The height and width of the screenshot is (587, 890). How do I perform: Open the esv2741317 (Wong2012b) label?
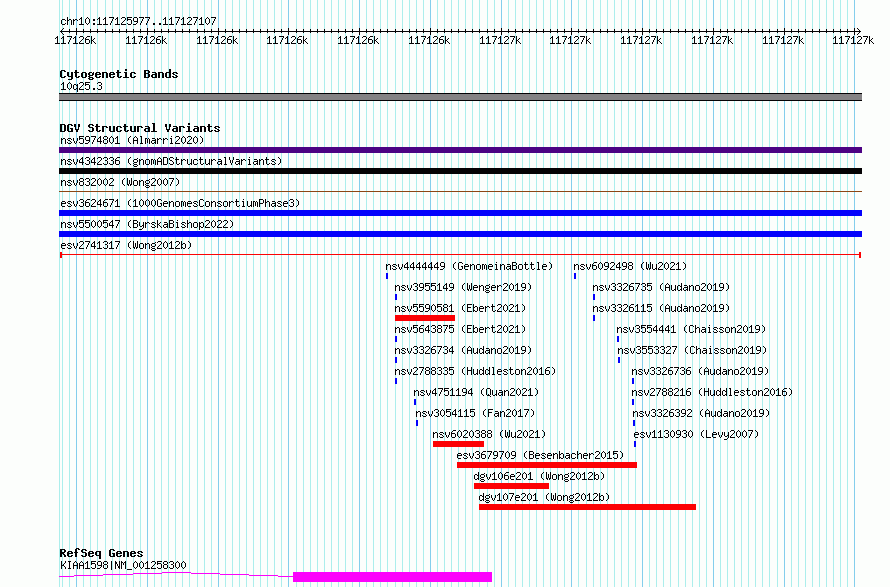point(126,245)
